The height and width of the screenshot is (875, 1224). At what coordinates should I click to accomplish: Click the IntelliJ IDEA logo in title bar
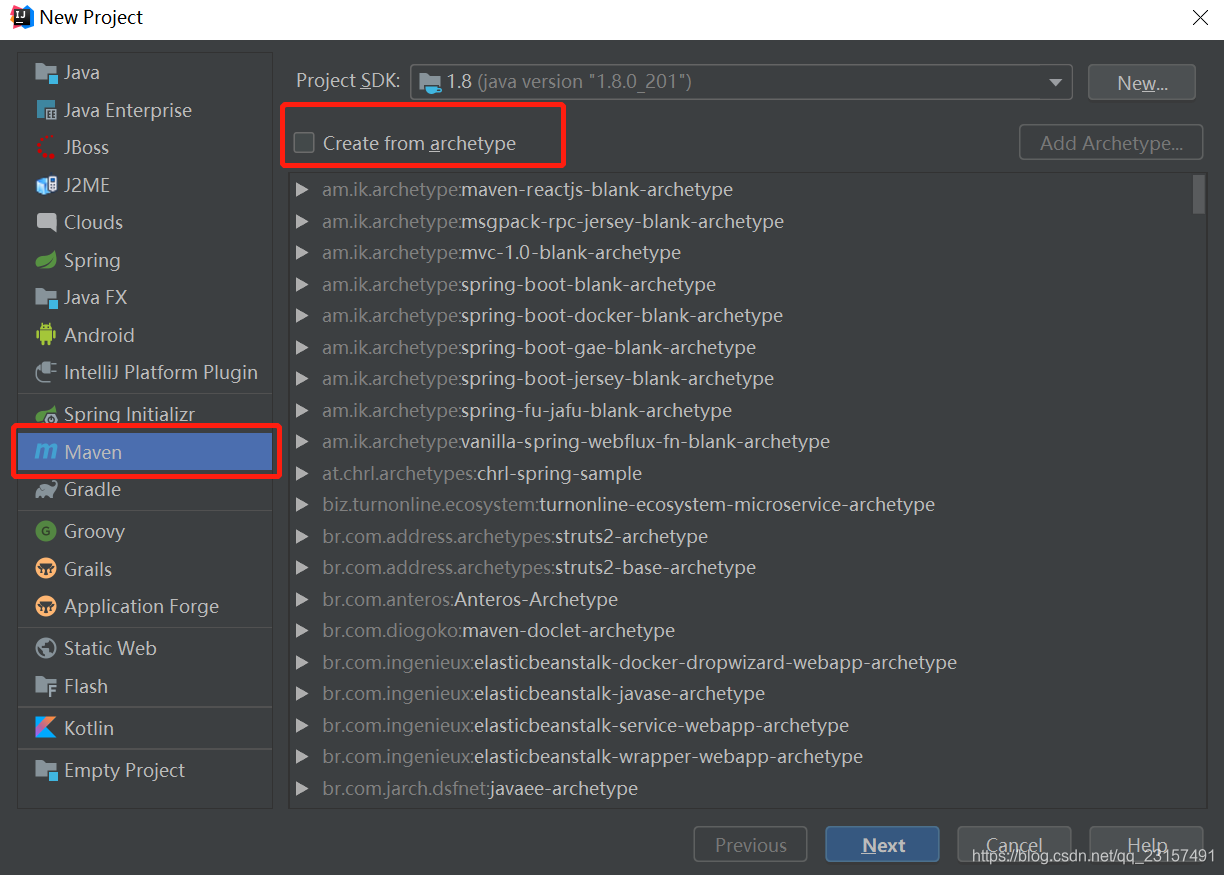coord(22,17)
